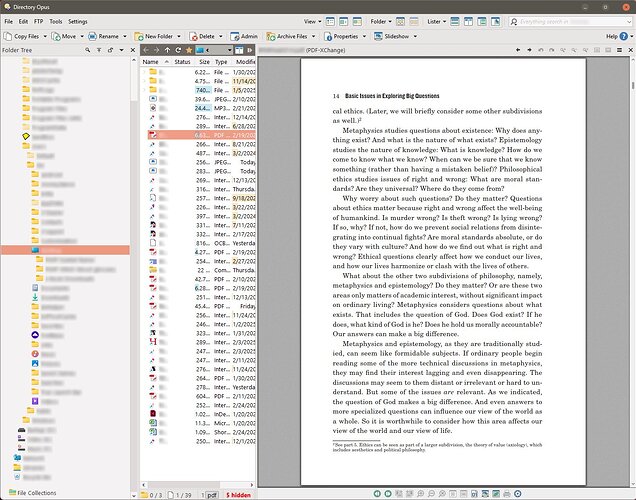The image size is (636, 500).
Task: Go to next file in viewer pane
Action: point(529,50)
